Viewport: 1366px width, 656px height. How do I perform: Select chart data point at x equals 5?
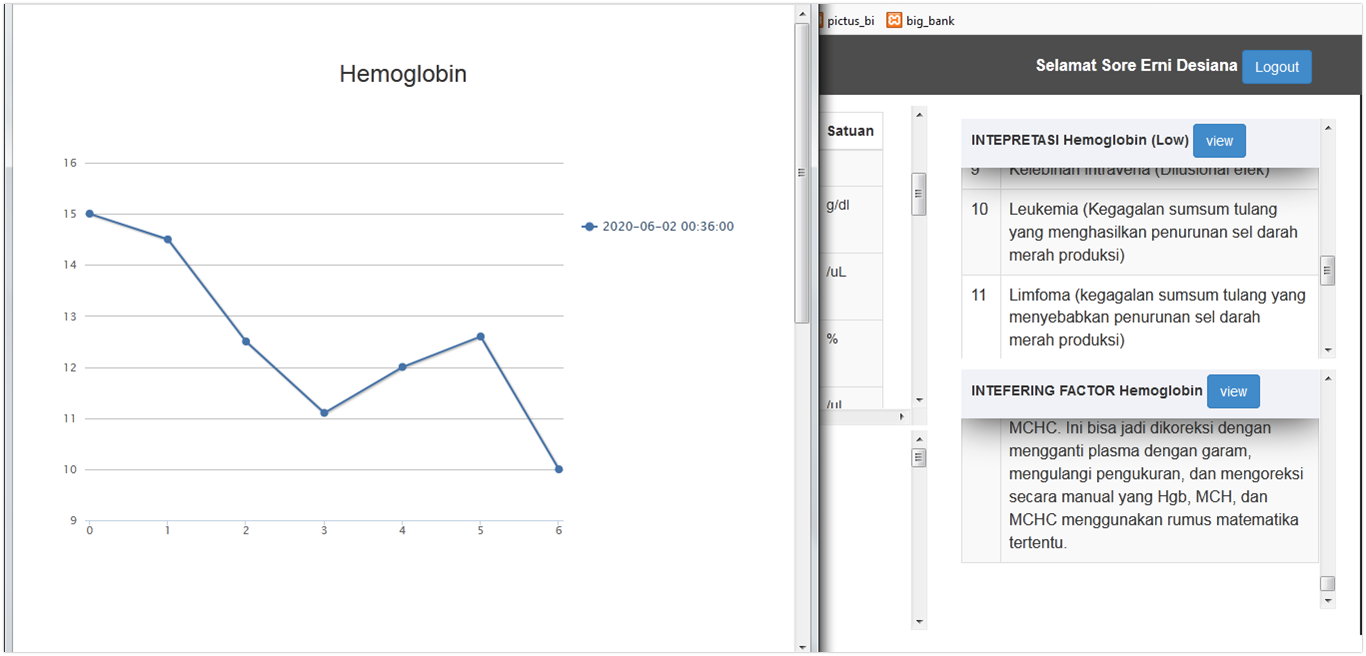[481, 337]
